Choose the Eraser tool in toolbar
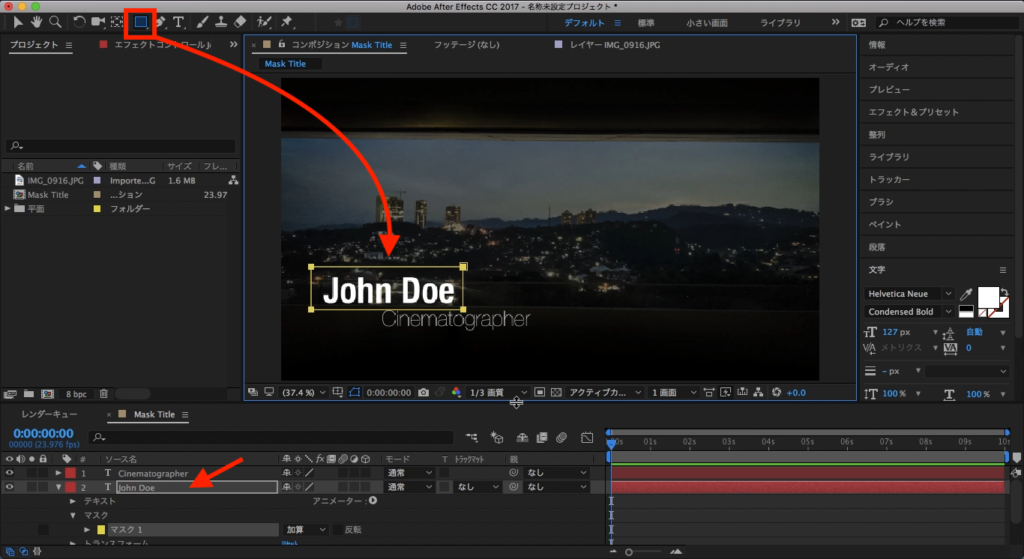 click(x=239, y=21)
